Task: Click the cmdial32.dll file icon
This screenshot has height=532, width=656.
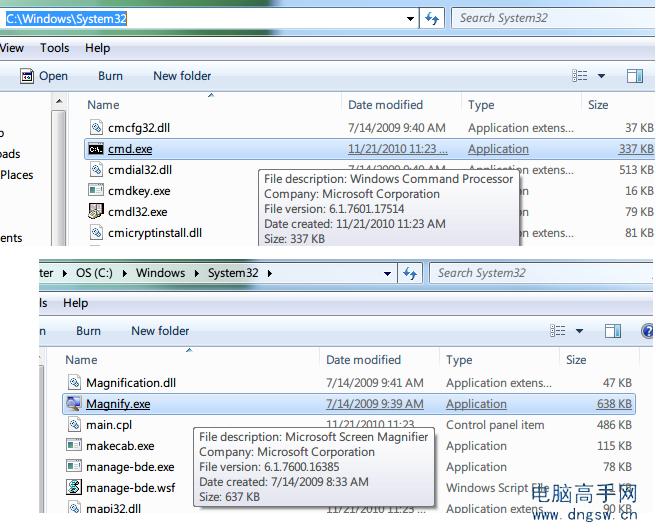Action: [x=96, y=169]
